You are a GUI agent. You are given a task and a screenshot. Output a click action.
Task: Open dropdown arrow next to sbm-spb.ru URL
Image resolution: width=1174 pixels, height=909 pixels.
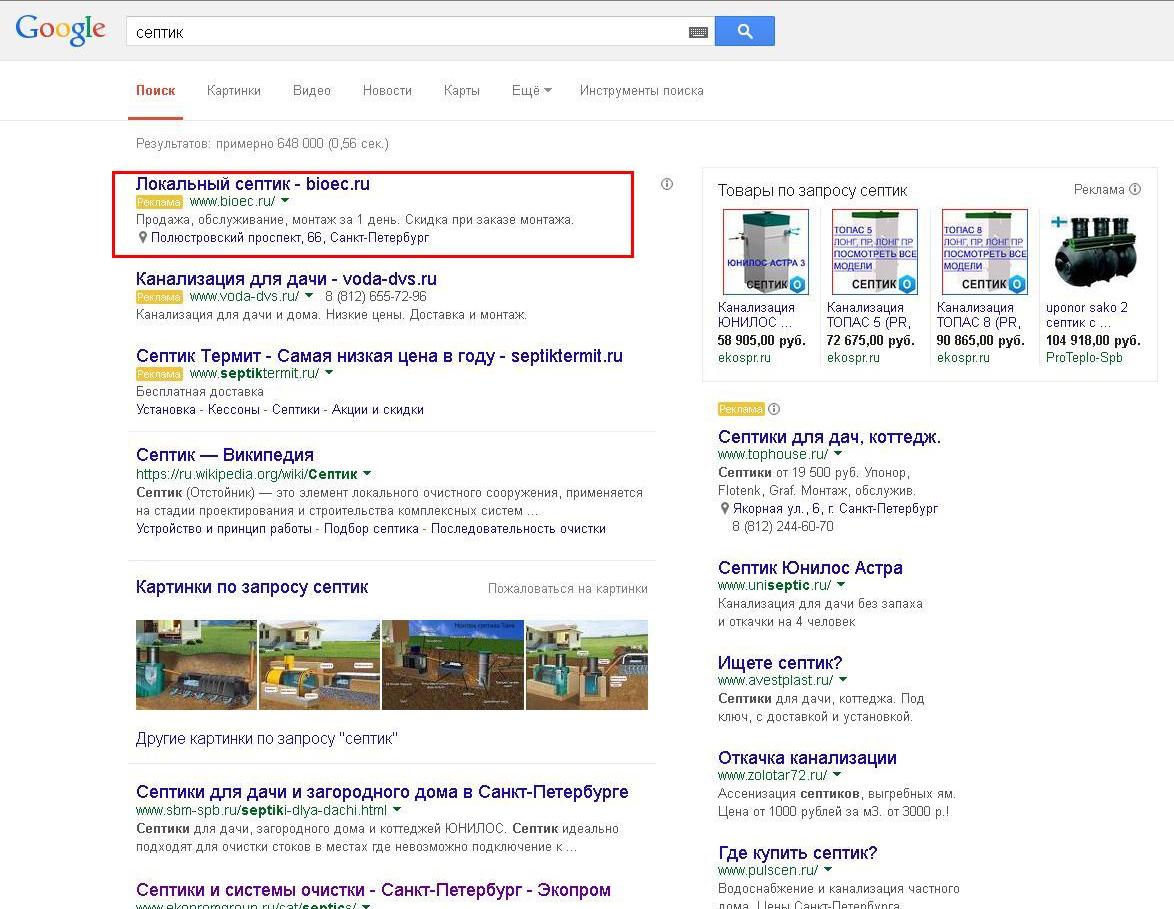(397, 809)
